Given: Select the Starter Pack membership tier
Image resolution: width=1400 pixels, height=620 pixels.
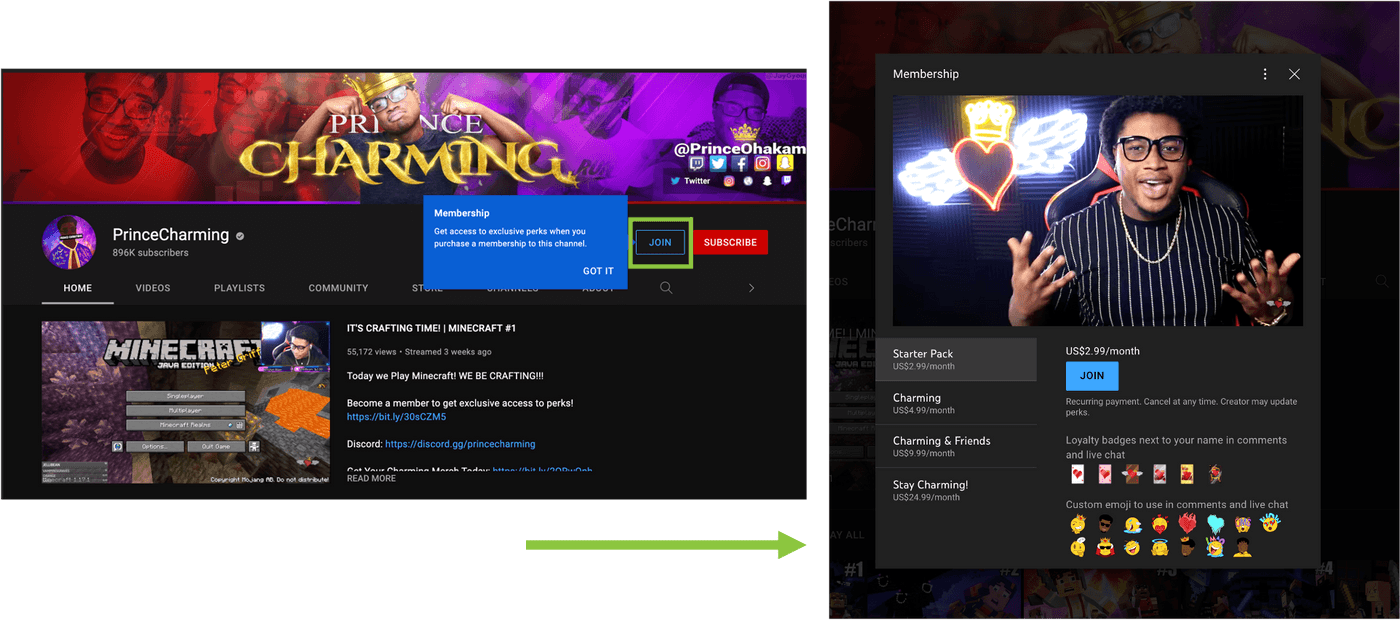Looking at the screenshot, I should [x=956, y=360].
